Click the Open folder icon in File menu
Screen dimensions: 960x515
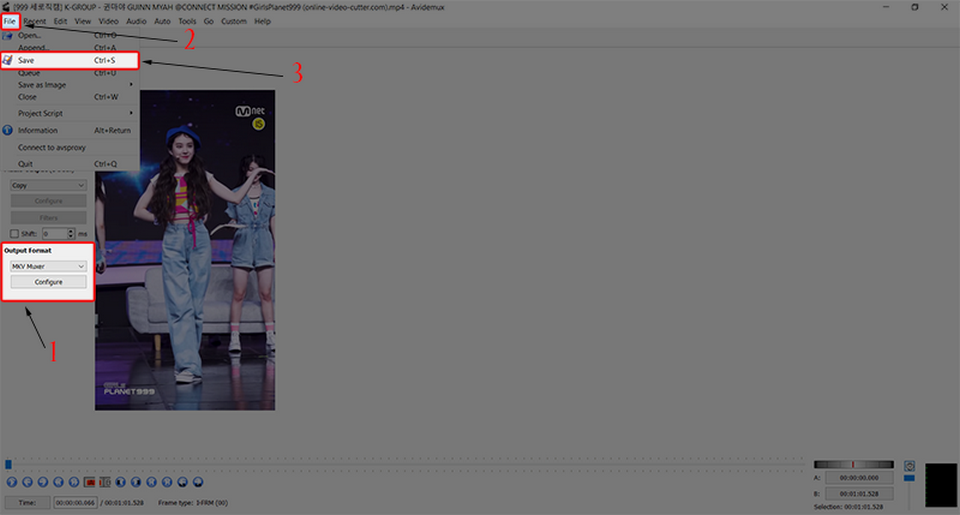(x=7, y=36)
